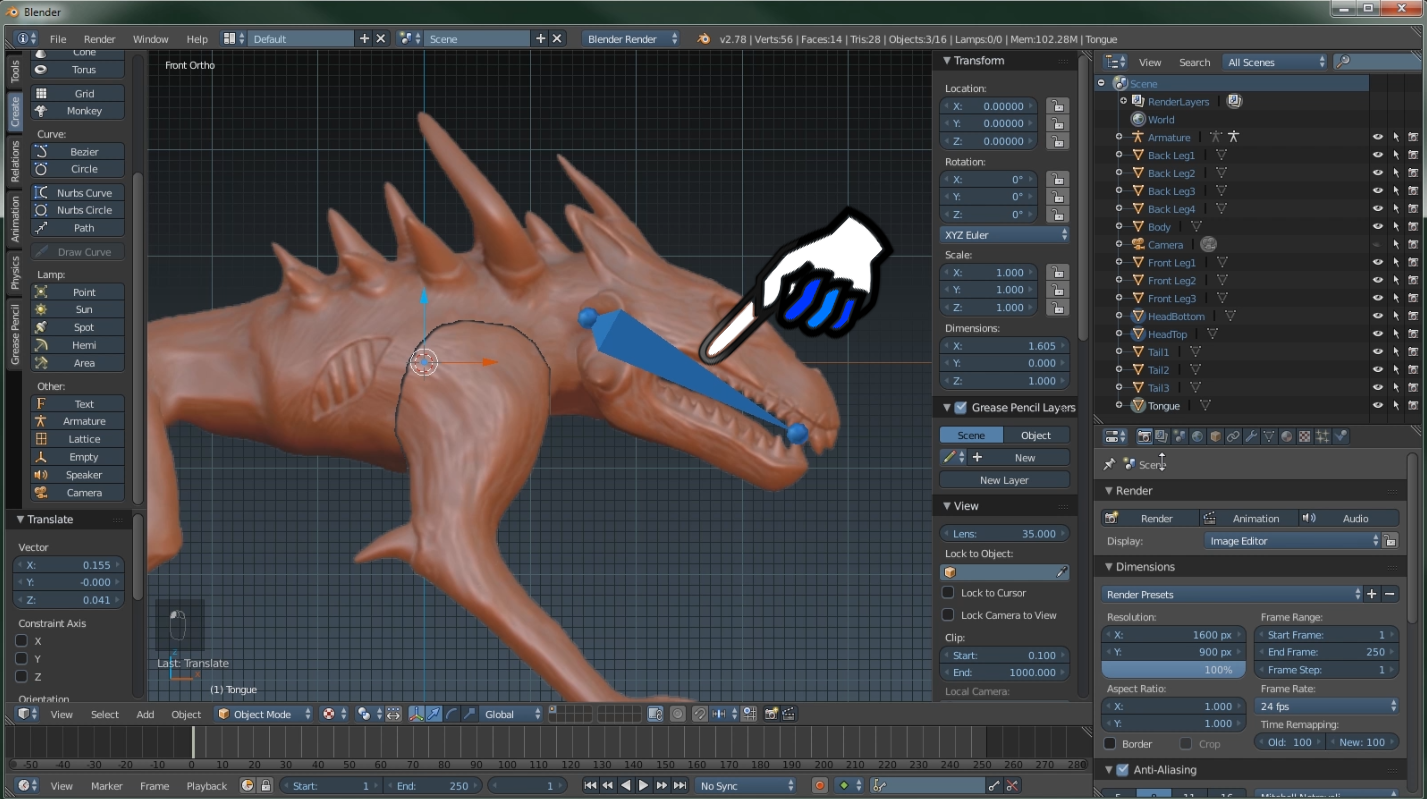
Task: Click the Render button in Render panel
Action: 1149,518
